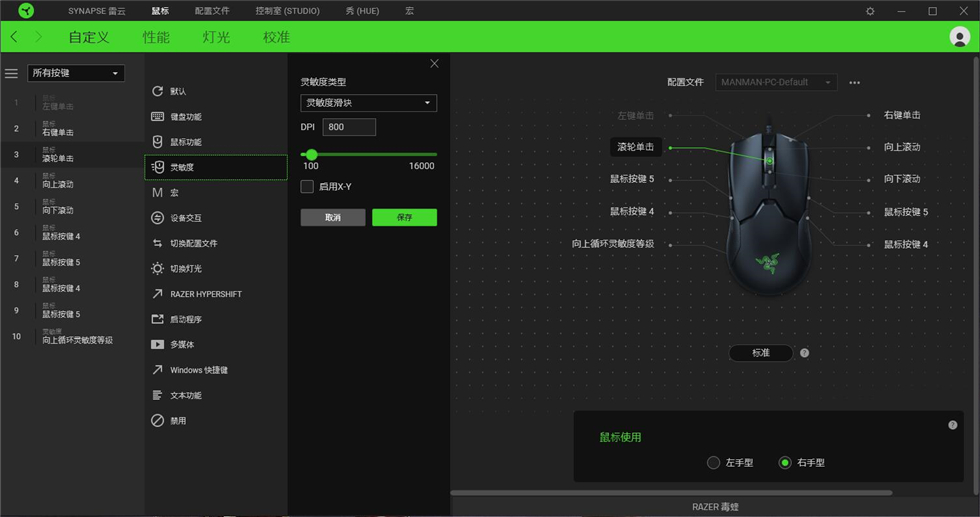Open the 秀 (HUE) menu
Viewport: 980px width, 517px height.
coord(362,11)
